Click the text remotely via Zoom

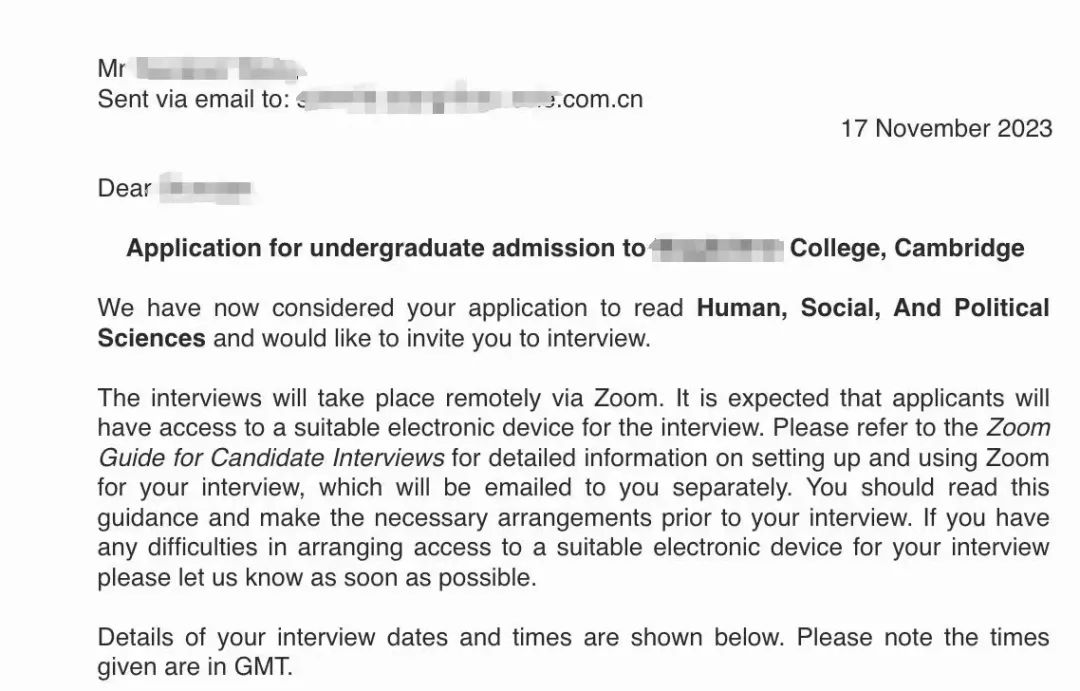552,398
